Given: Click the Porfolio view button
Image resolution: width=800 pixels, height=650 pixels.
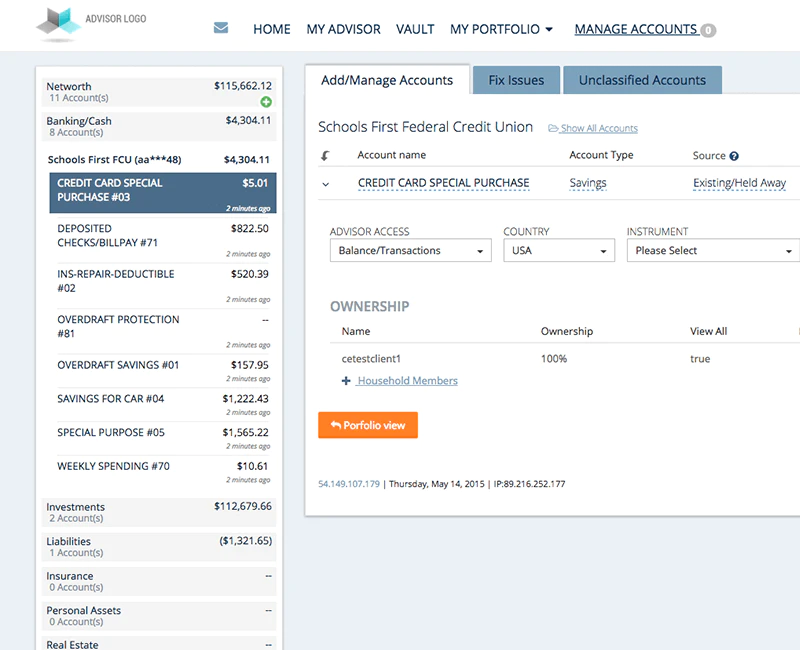Looking at the screenshot, I should click(368, 425).
